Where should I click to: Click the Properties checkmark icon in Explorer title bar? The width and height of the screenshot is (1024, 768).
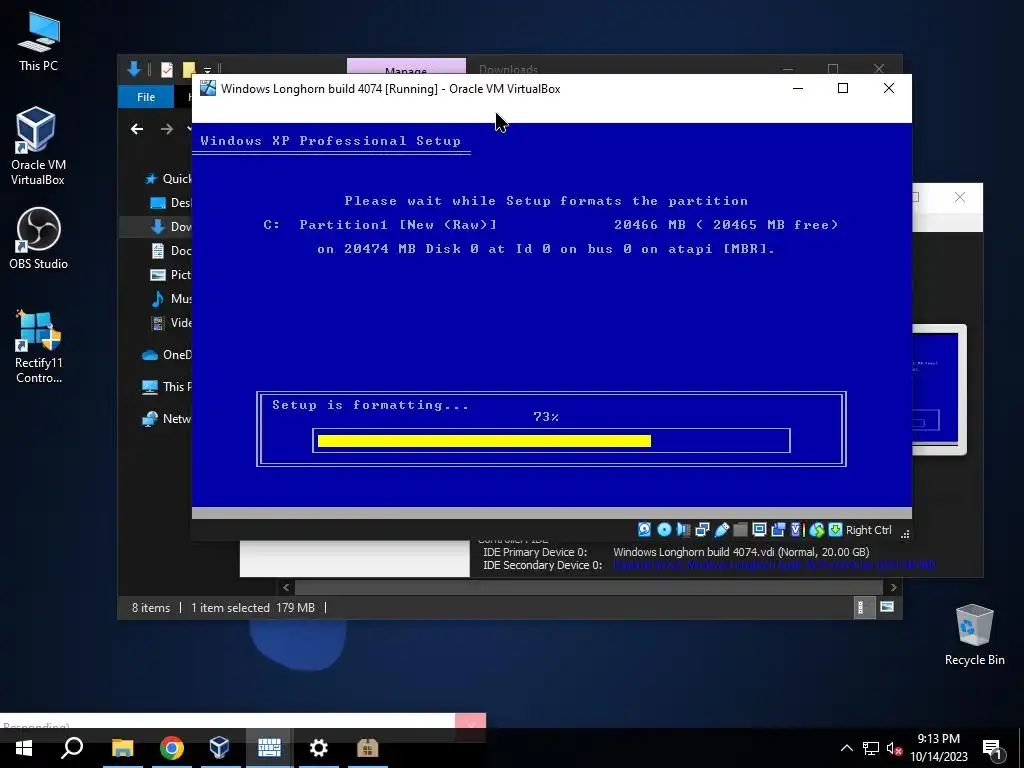click(x=167, y=69)
